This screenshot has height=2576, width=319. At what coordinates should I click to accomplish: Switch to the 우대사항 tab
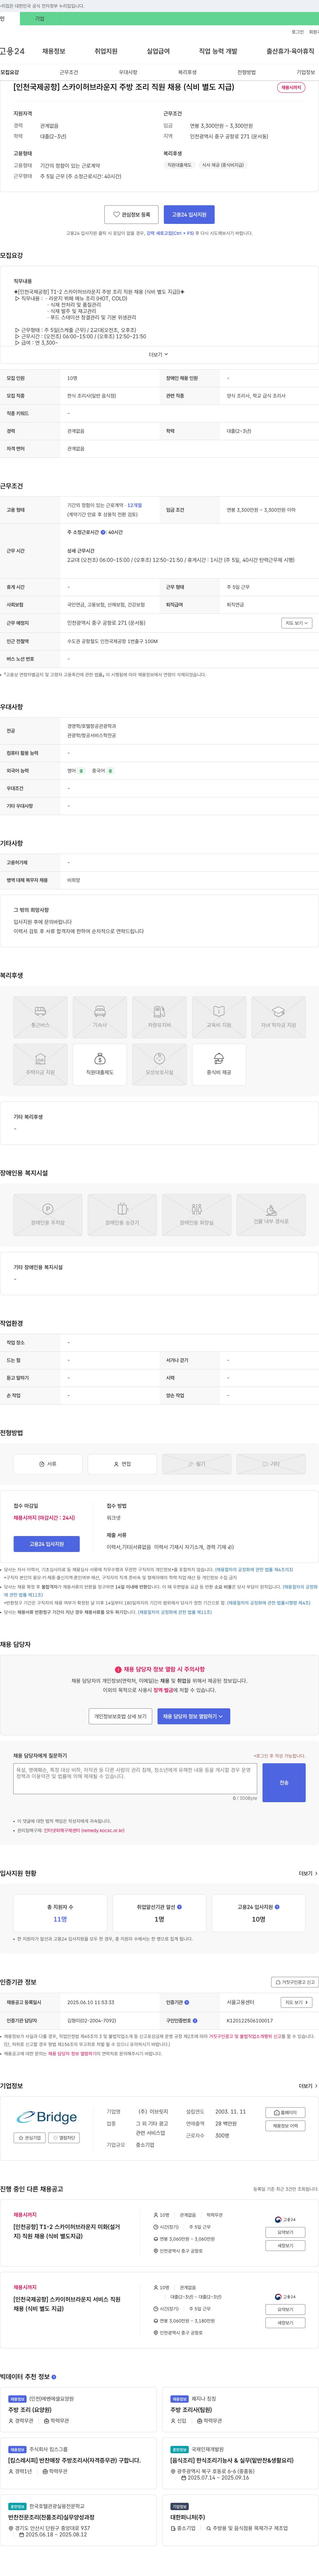(x=128, y=72)
